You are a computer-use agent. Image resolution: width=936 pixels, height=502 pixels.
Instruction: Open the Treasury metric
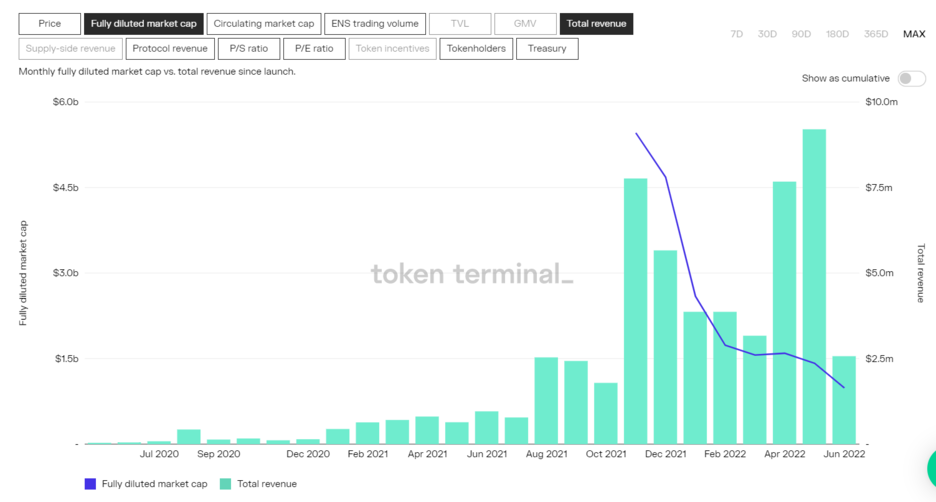pyautogui.click(x=547, y=48)
